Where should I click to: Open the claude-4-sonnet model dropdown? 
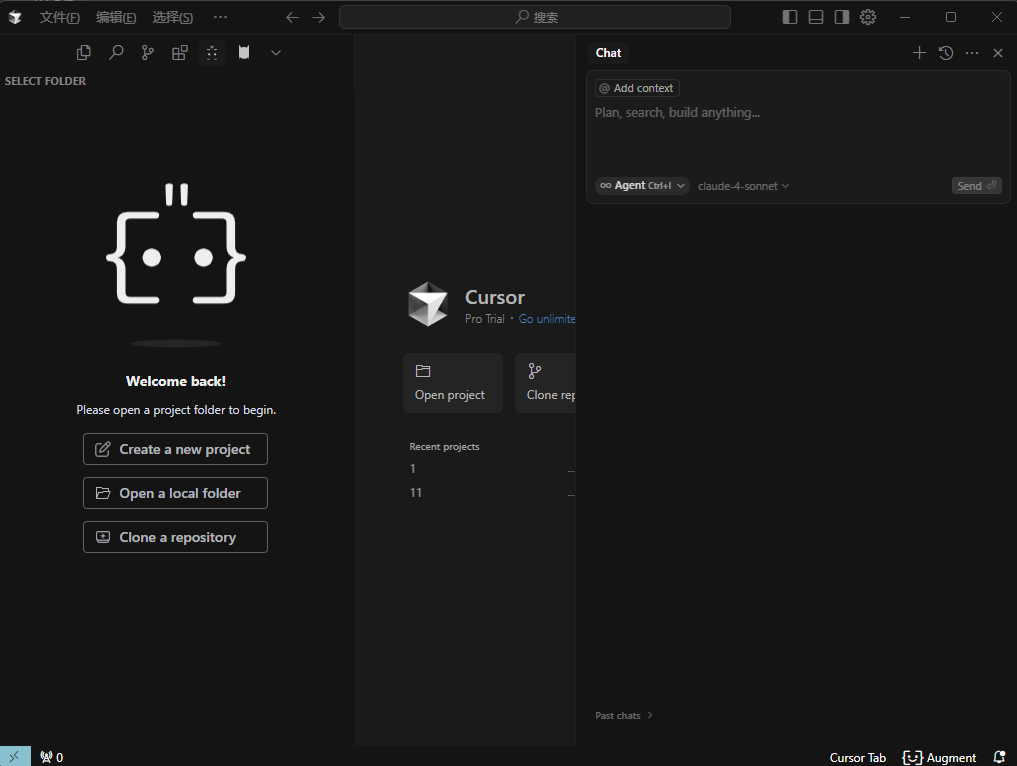[743, 186]
